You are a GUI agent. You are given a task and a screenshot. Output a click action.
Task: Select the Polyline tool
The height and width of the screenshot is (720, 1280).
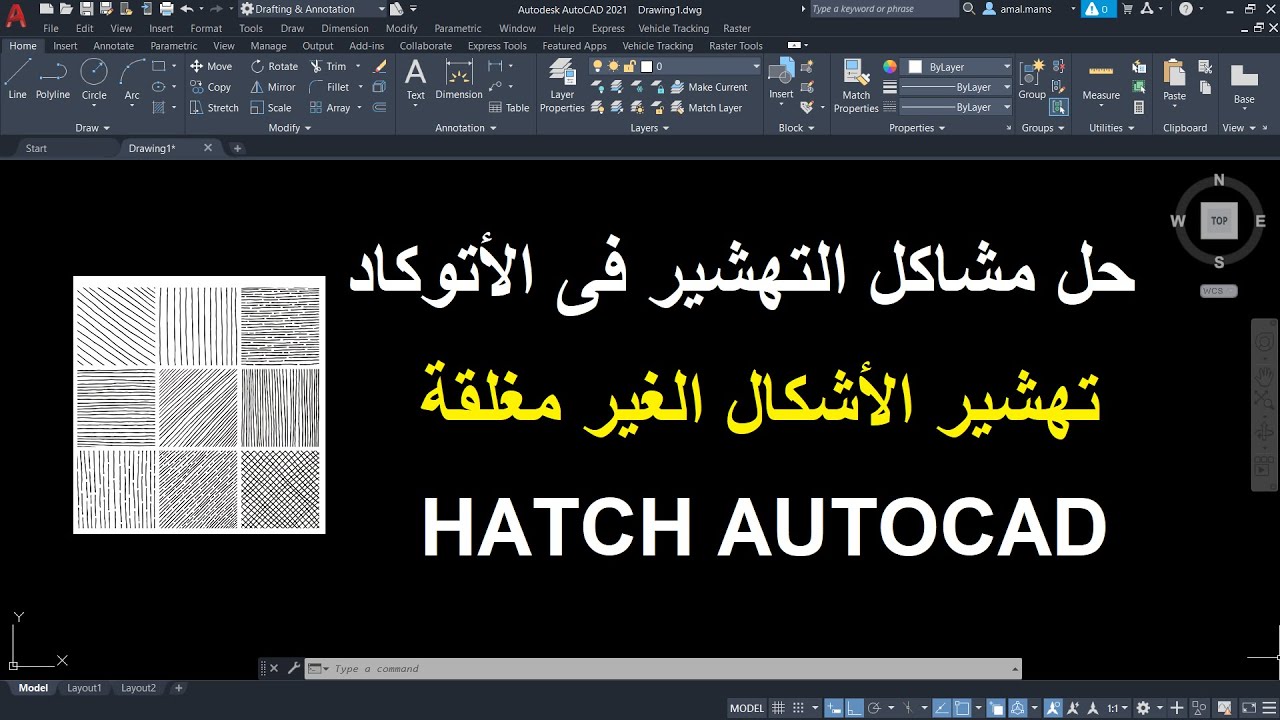pyautogui.click(x=53, y=79)
